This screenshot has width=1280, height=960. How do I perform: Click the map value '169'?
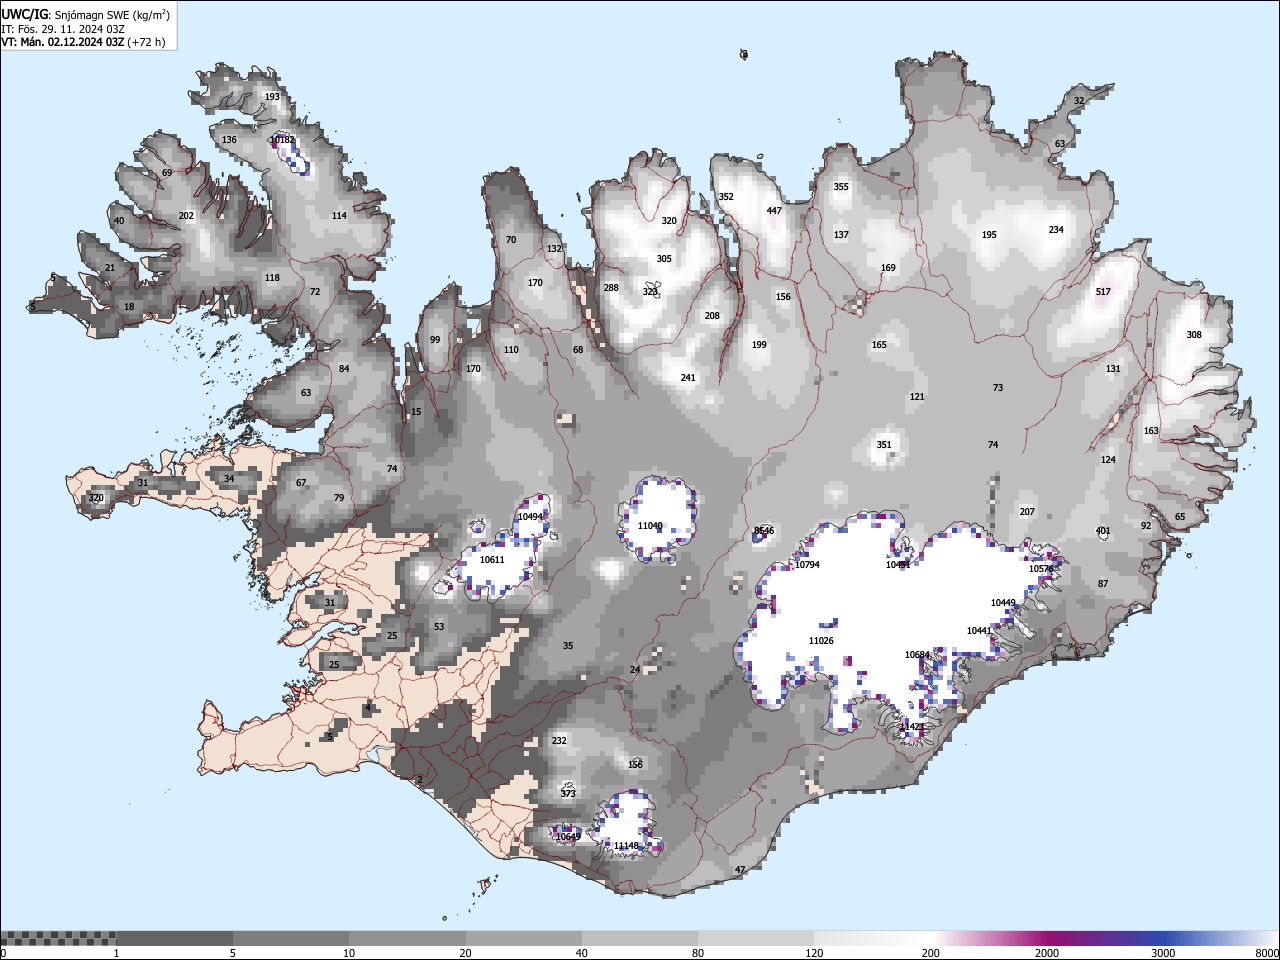point(888,268)
